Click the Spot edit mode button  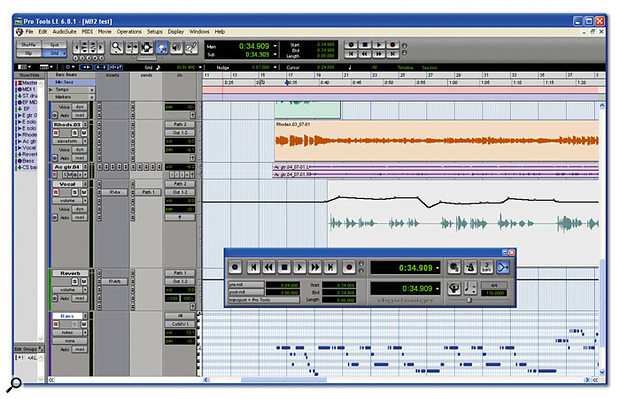[54, 45]
